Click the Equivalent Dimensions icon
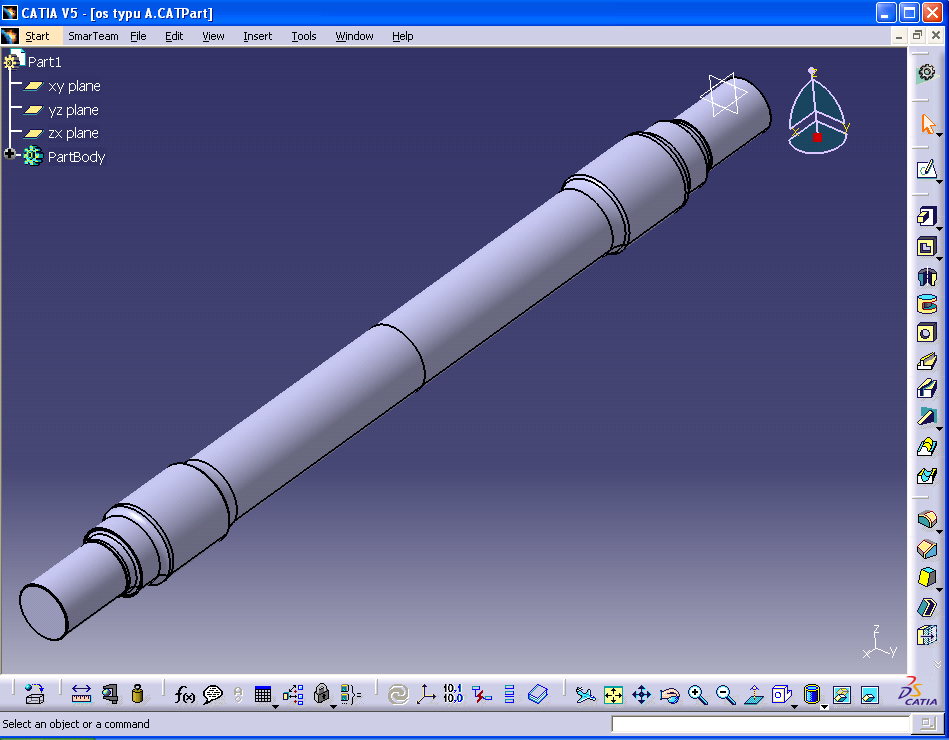Image resolution: width=949 pixels, height=740 pixels. click(350, 695)
